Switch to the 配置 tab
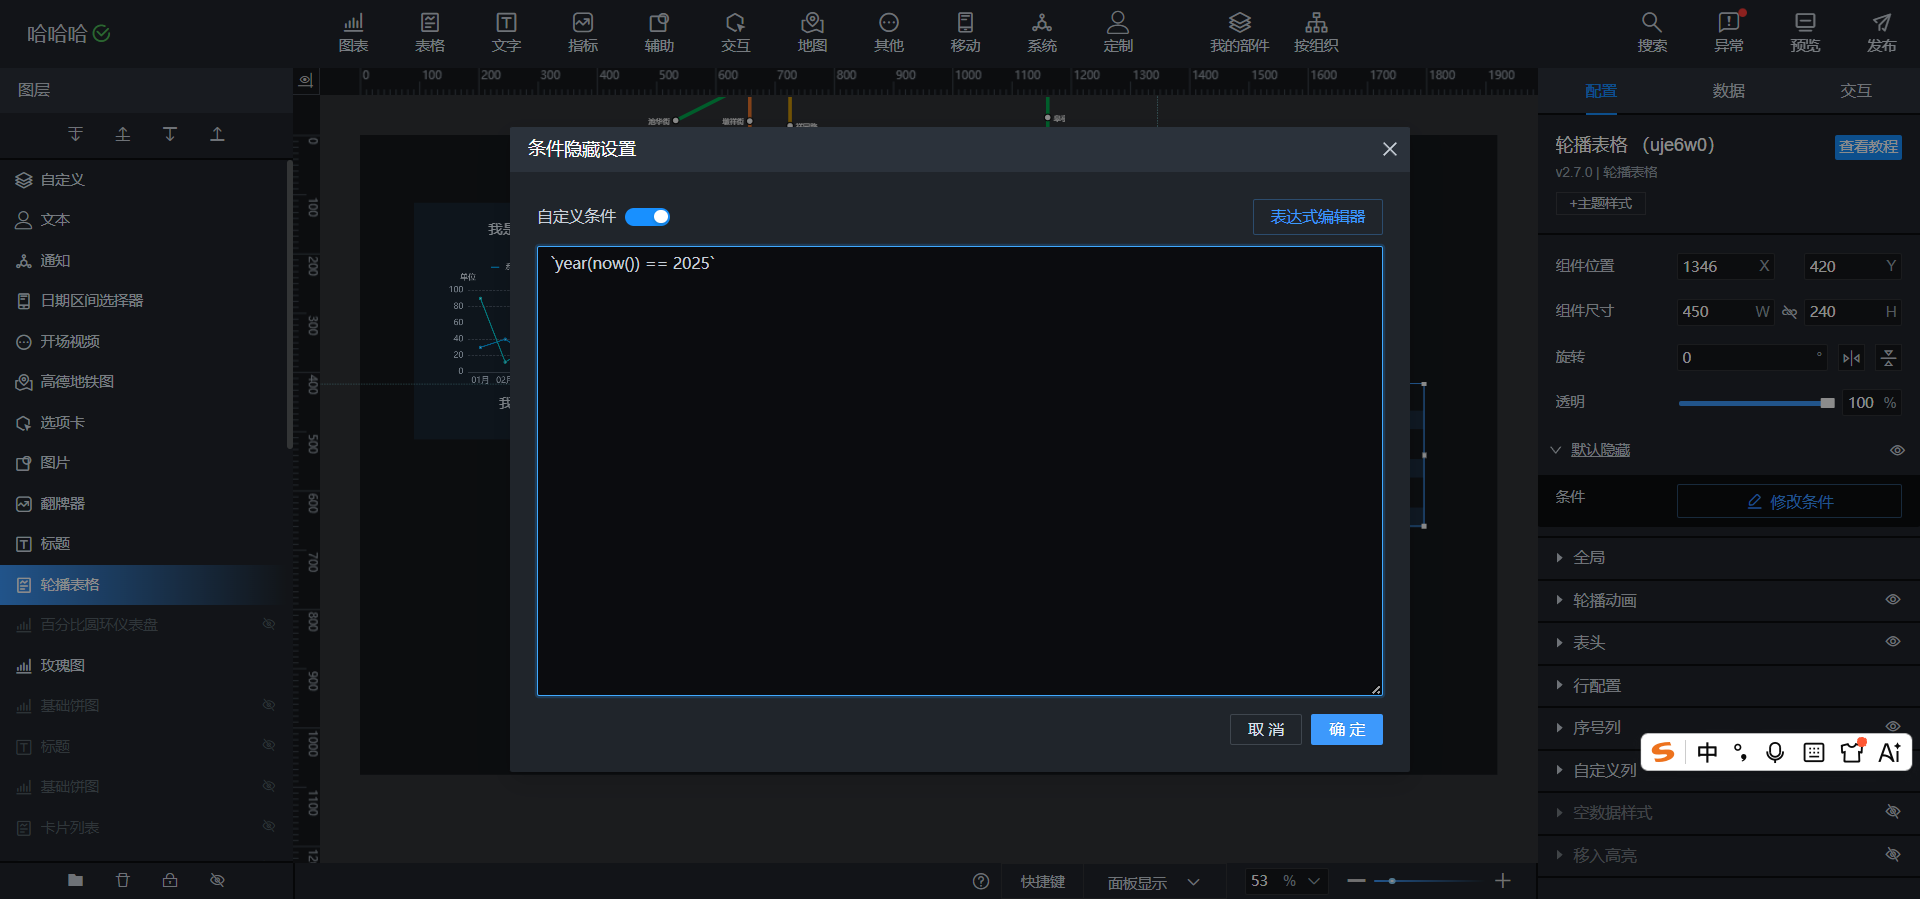1920x899 pixels. click(x=1601, y=91)
